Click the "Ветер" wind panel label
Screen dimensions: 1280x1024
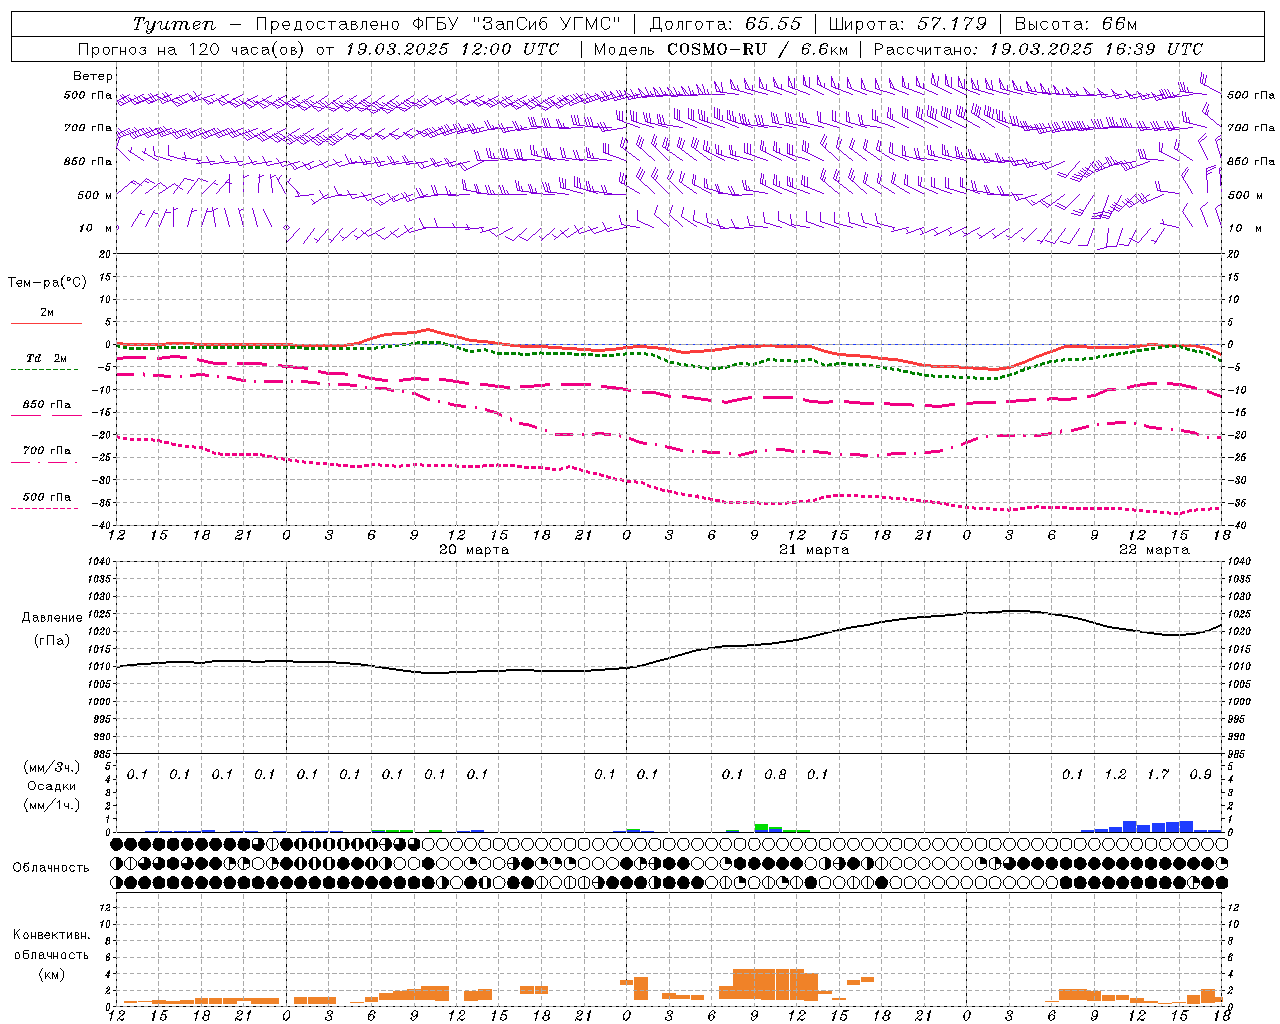click(x=93, y=76)
